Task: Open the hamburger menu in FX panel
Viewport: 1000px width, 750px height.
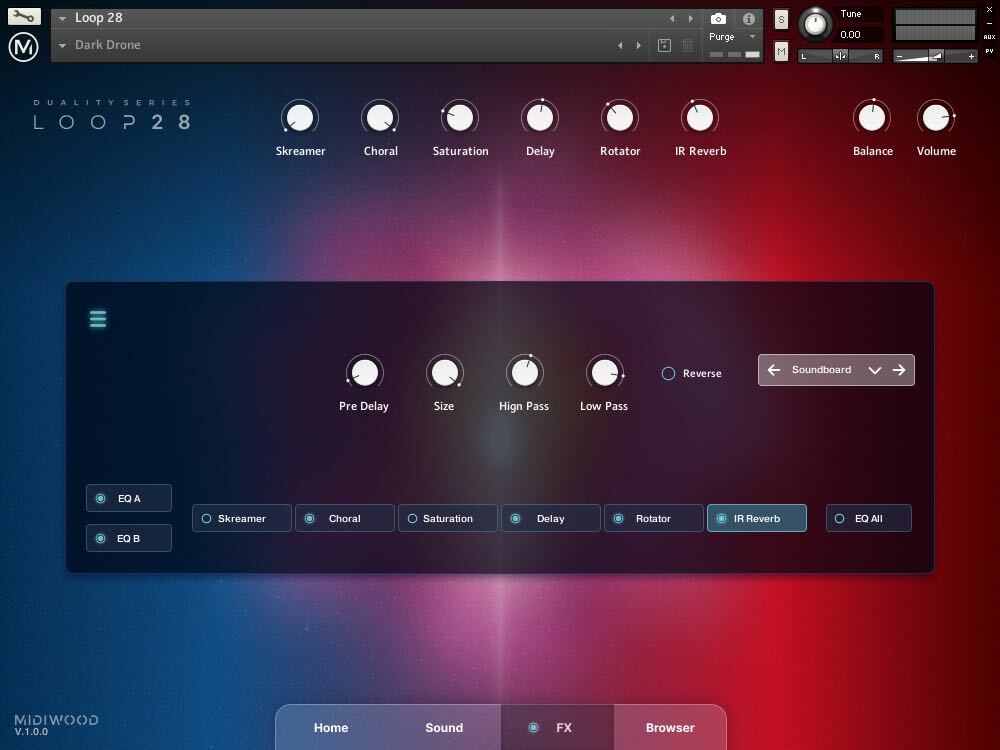Action: pos(98,319)
